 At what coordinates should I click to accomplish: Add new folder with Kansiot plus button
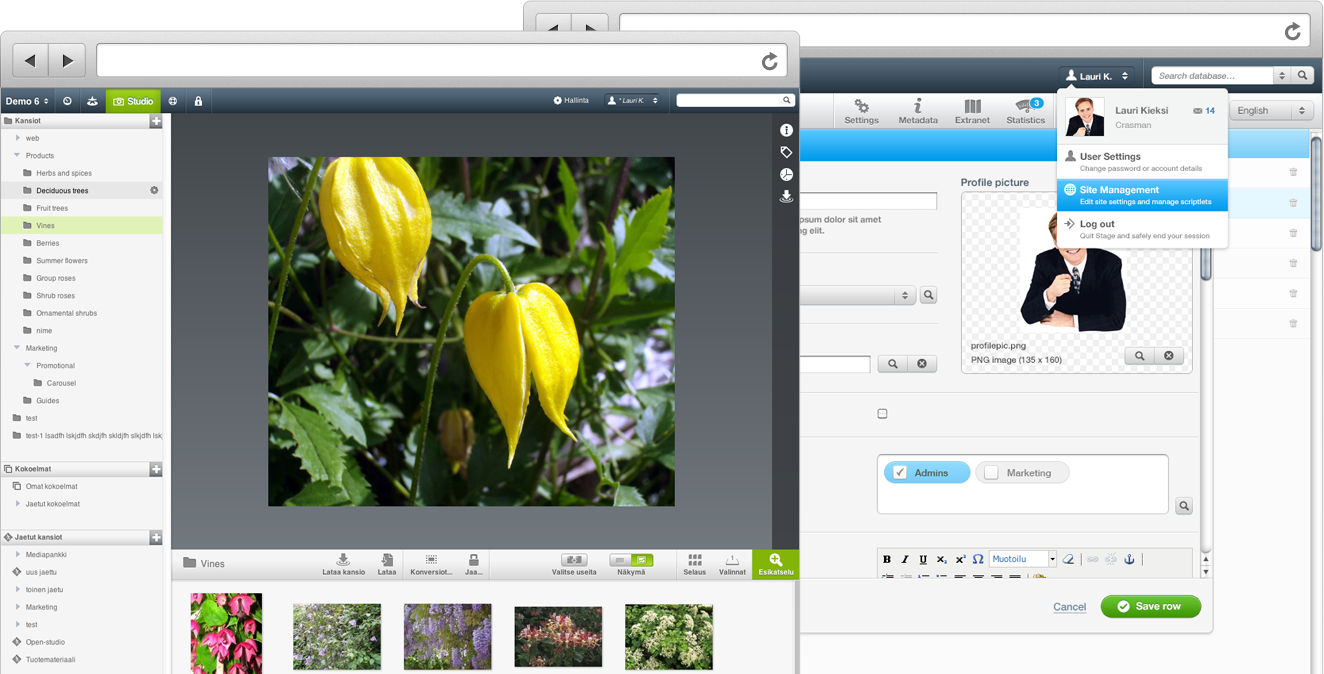(x=156, y=121)
